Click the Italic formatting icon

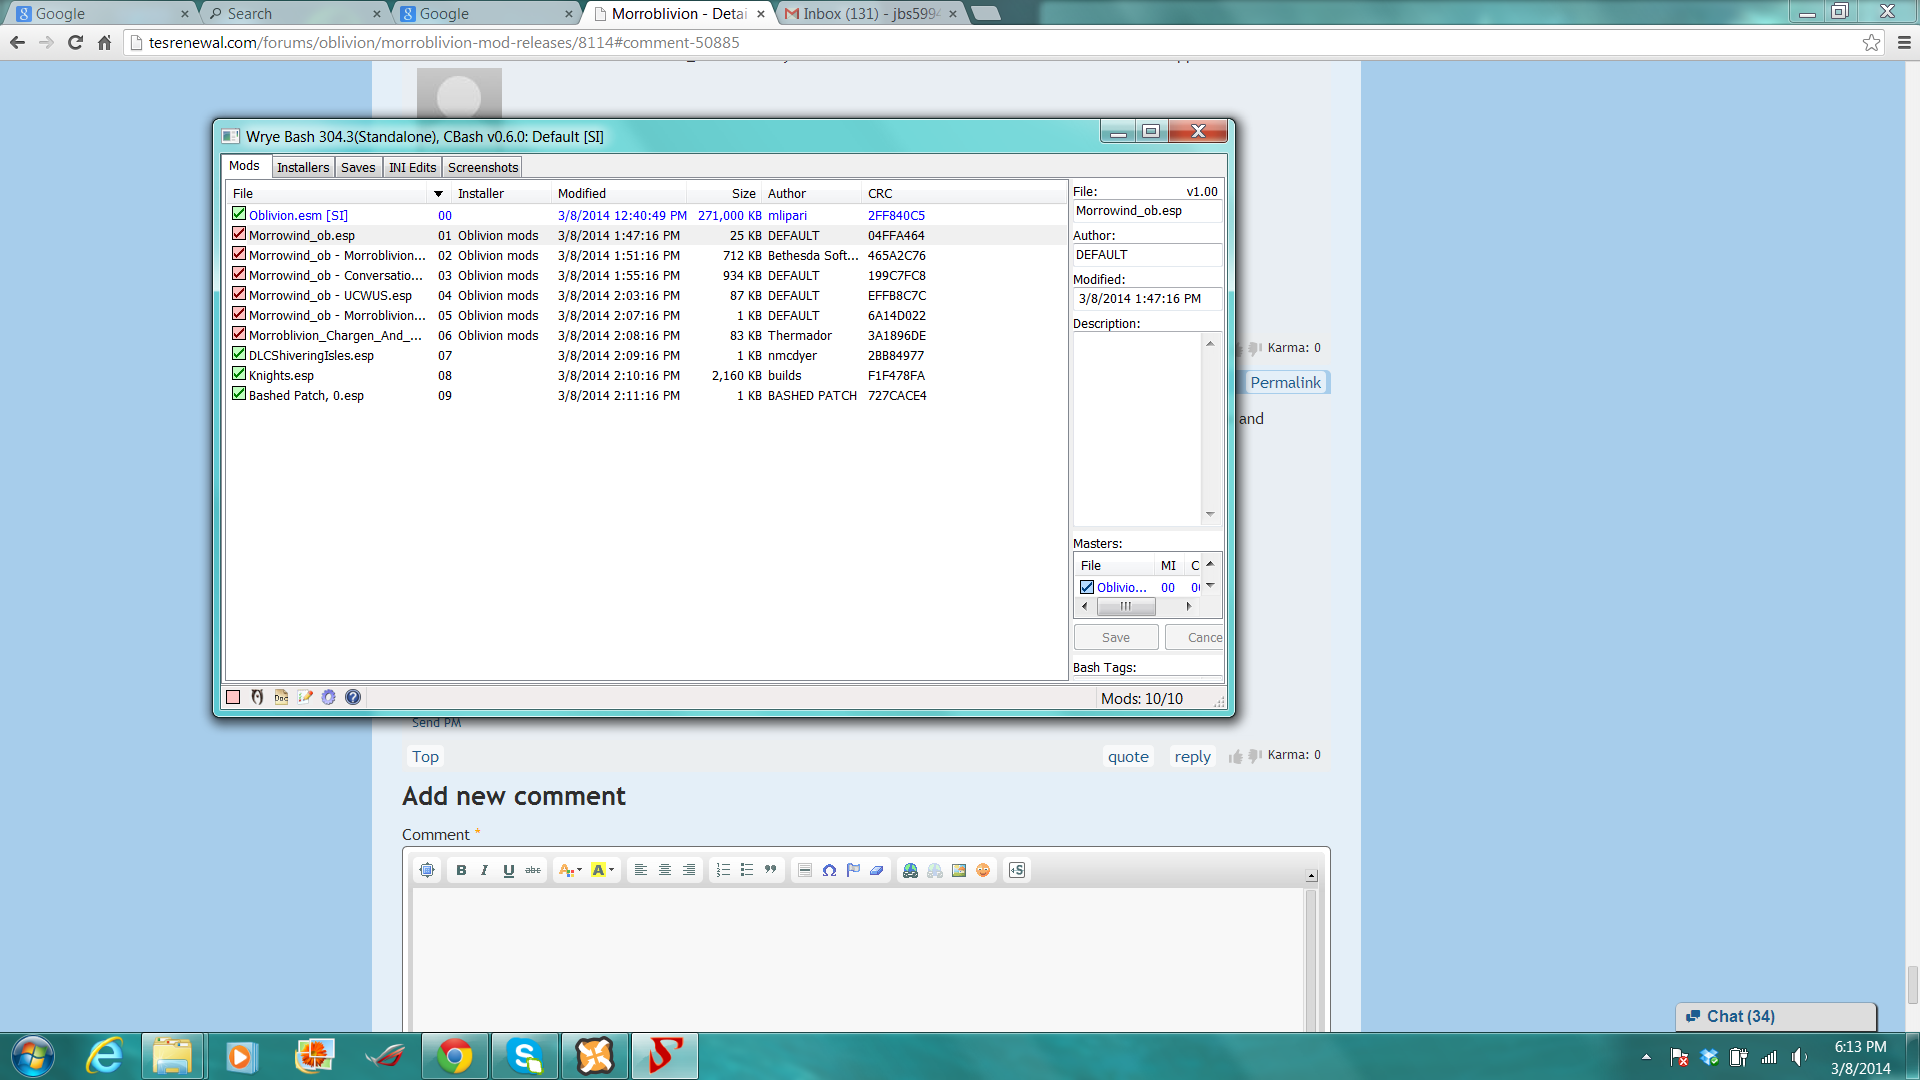click(485, 870)
